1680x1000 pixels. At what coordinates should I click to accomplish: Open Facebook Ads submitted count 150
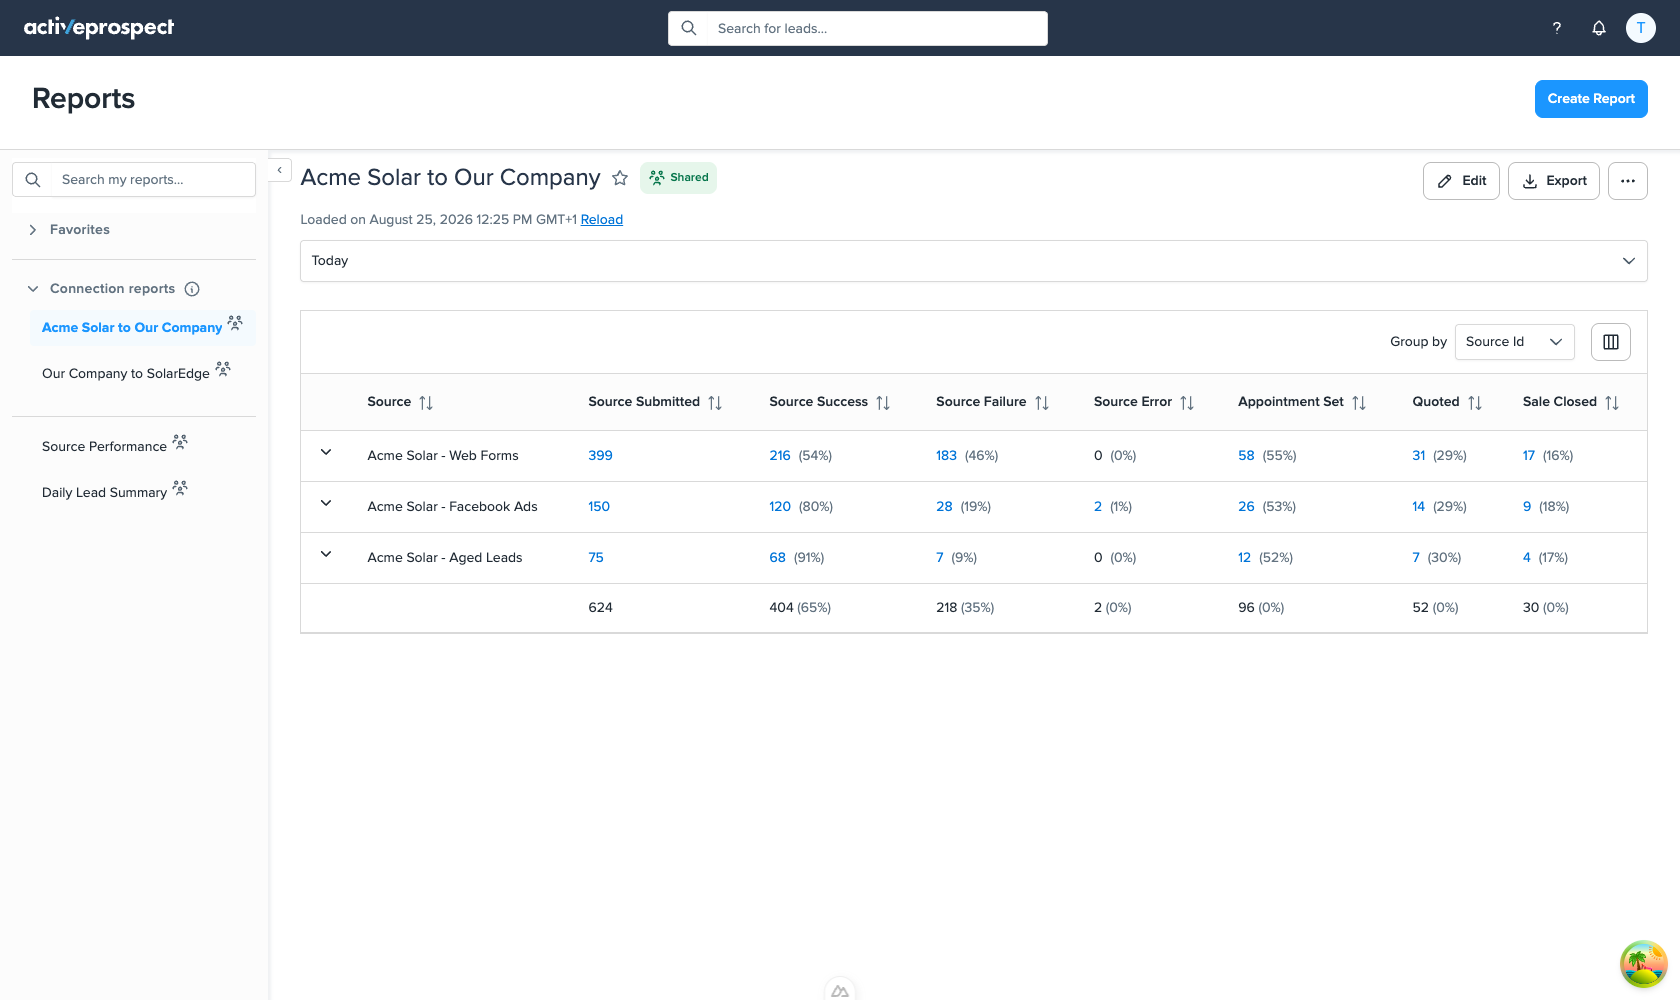pyautogui.click(x=599, y=507)
